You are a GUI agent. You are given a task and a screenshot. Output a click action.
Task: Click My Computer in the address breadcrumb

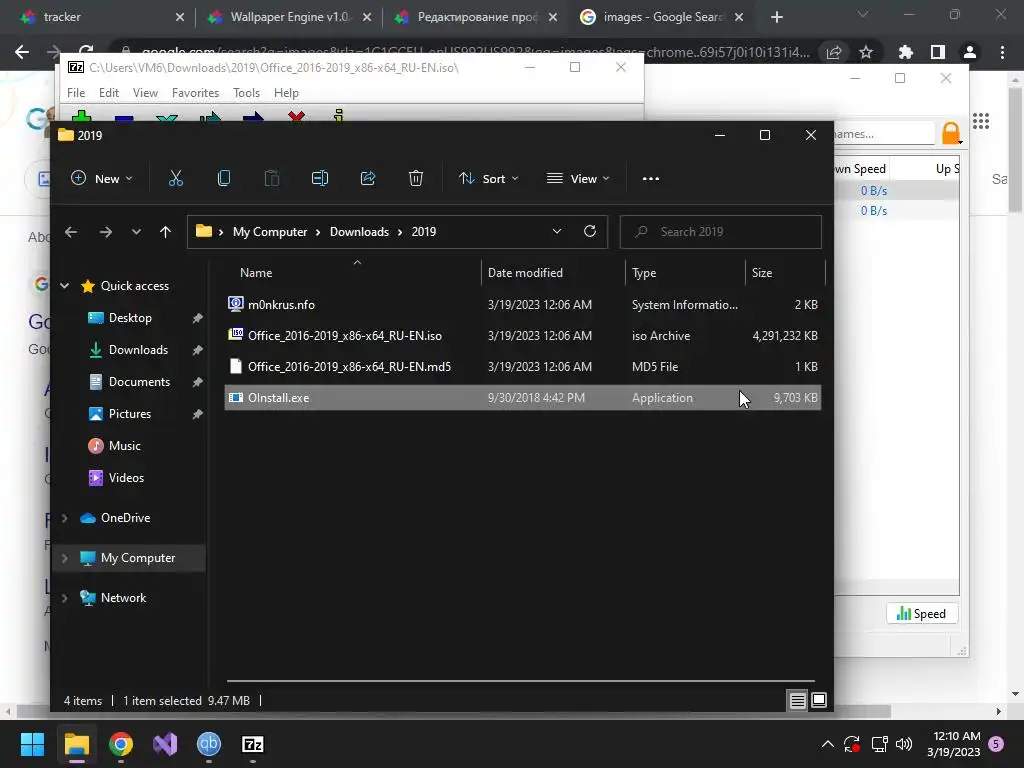click(x=270, y=232)
